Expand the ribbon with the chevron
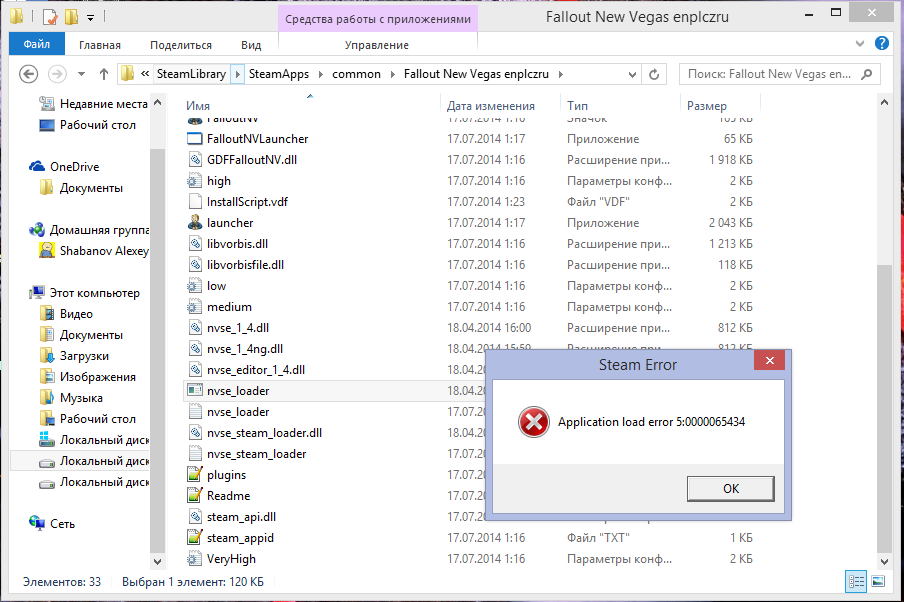This screenshot has width=904, height=602. [x=860, y=44]
